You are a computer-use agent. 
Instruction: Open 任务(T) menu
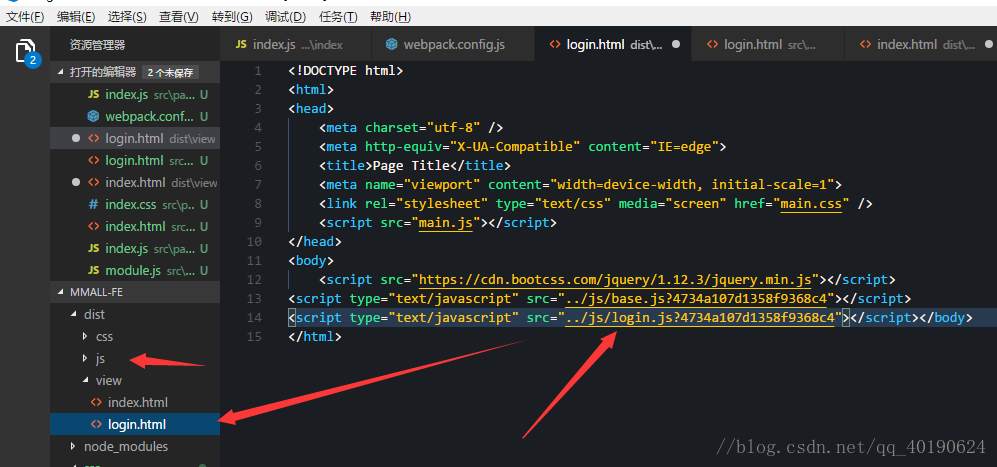338,17
